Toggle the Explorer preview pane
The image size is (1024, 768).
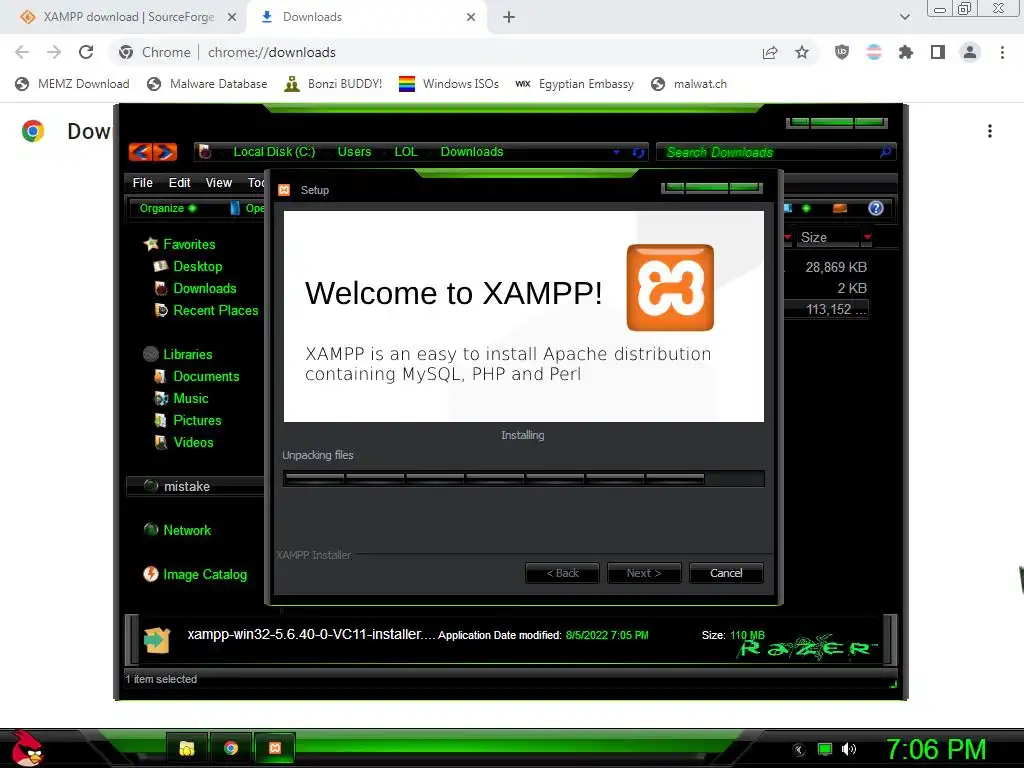(x=839, y=208)
